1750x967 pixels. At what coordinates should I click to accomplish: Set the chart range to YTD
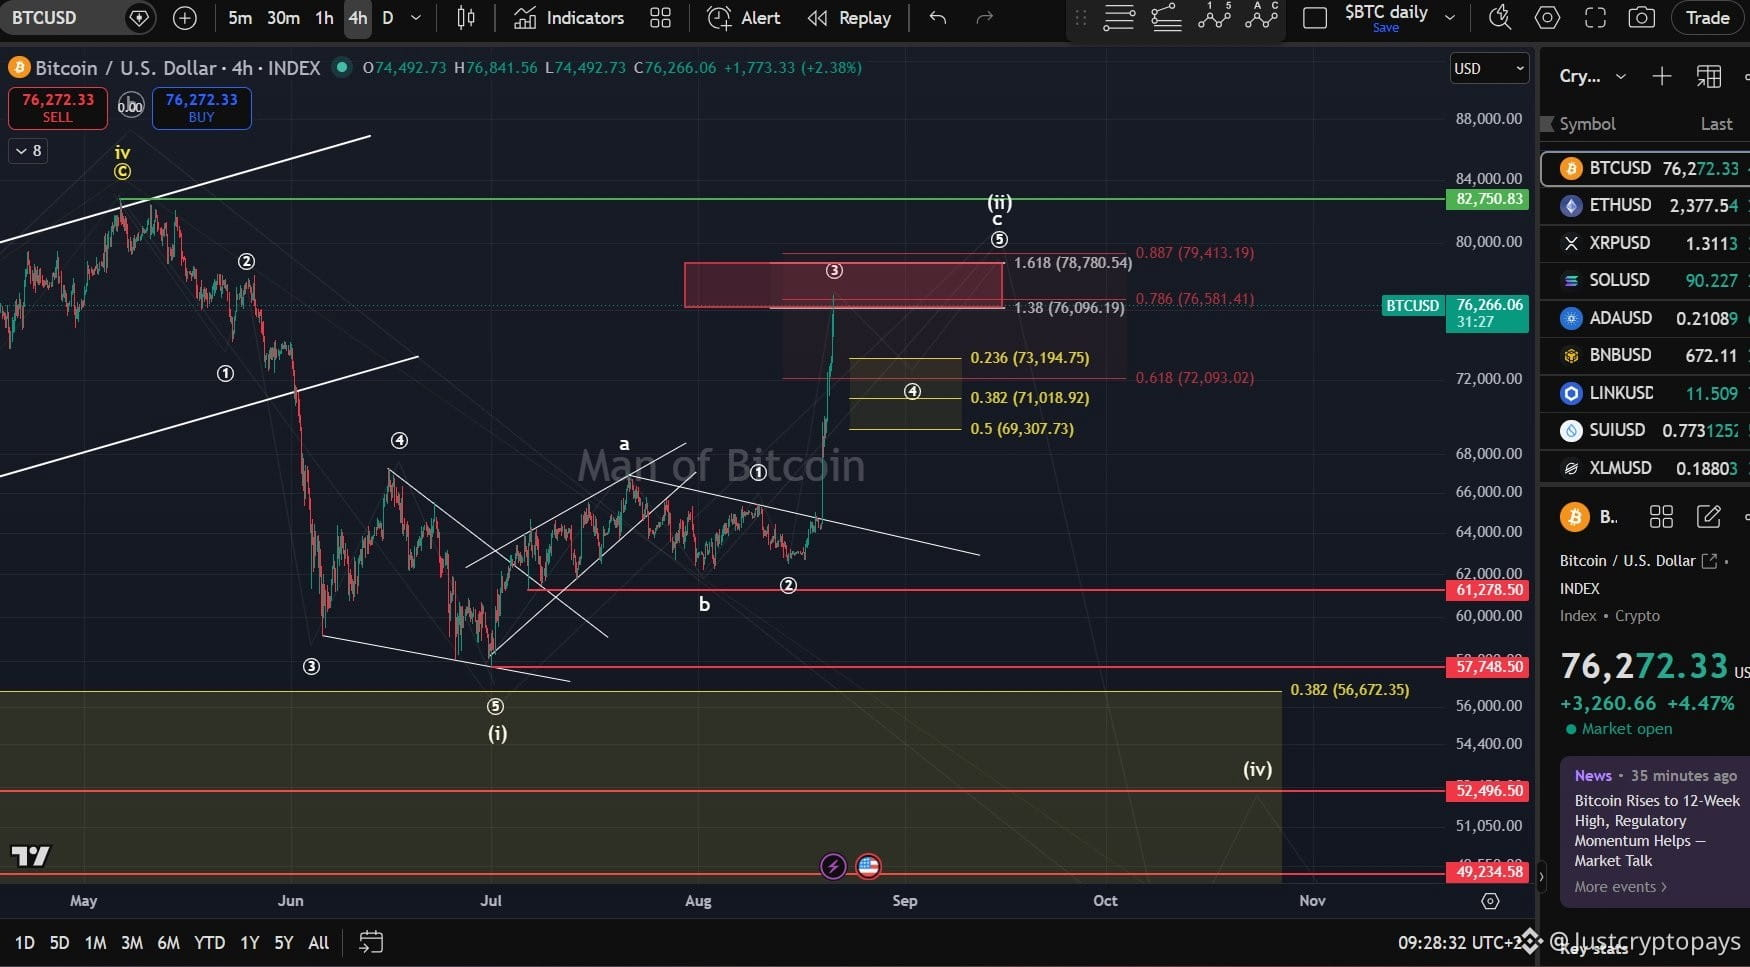[209, 942]
